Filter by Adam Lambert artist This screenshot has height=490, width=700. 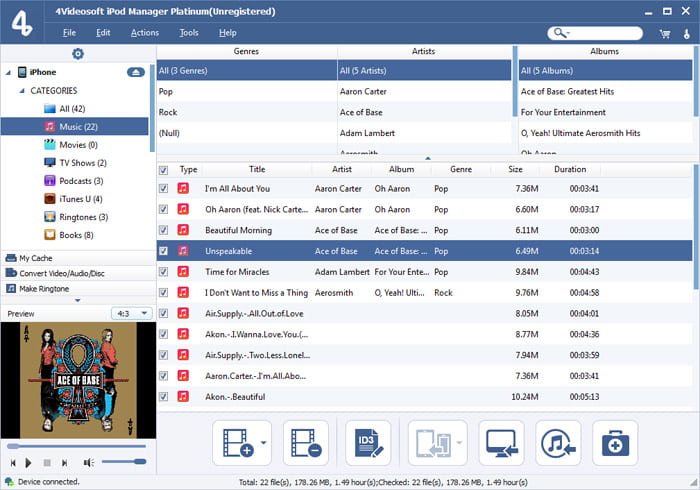coord(425,133)
